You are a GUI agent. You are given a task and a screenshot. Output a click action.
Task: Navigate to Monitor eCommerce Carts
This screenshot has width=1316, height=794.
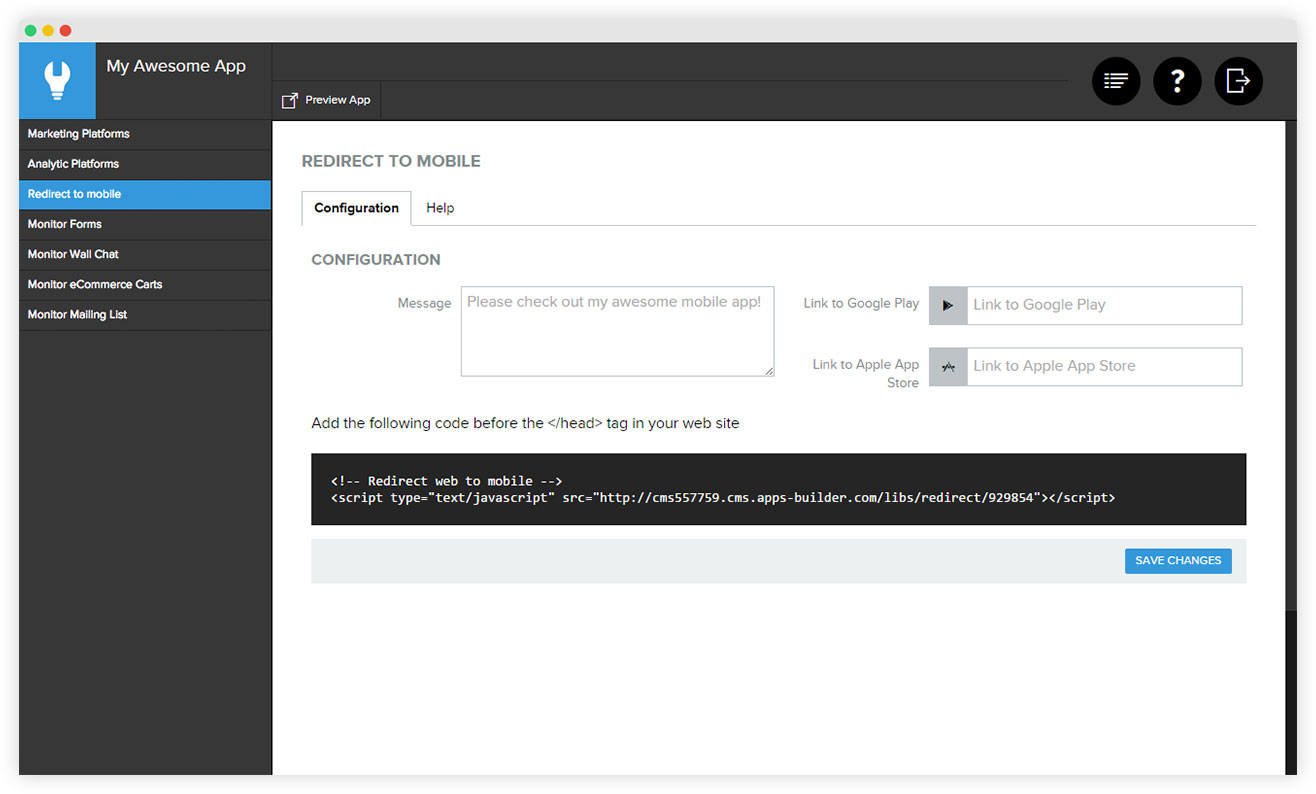[x=95, y=284]
